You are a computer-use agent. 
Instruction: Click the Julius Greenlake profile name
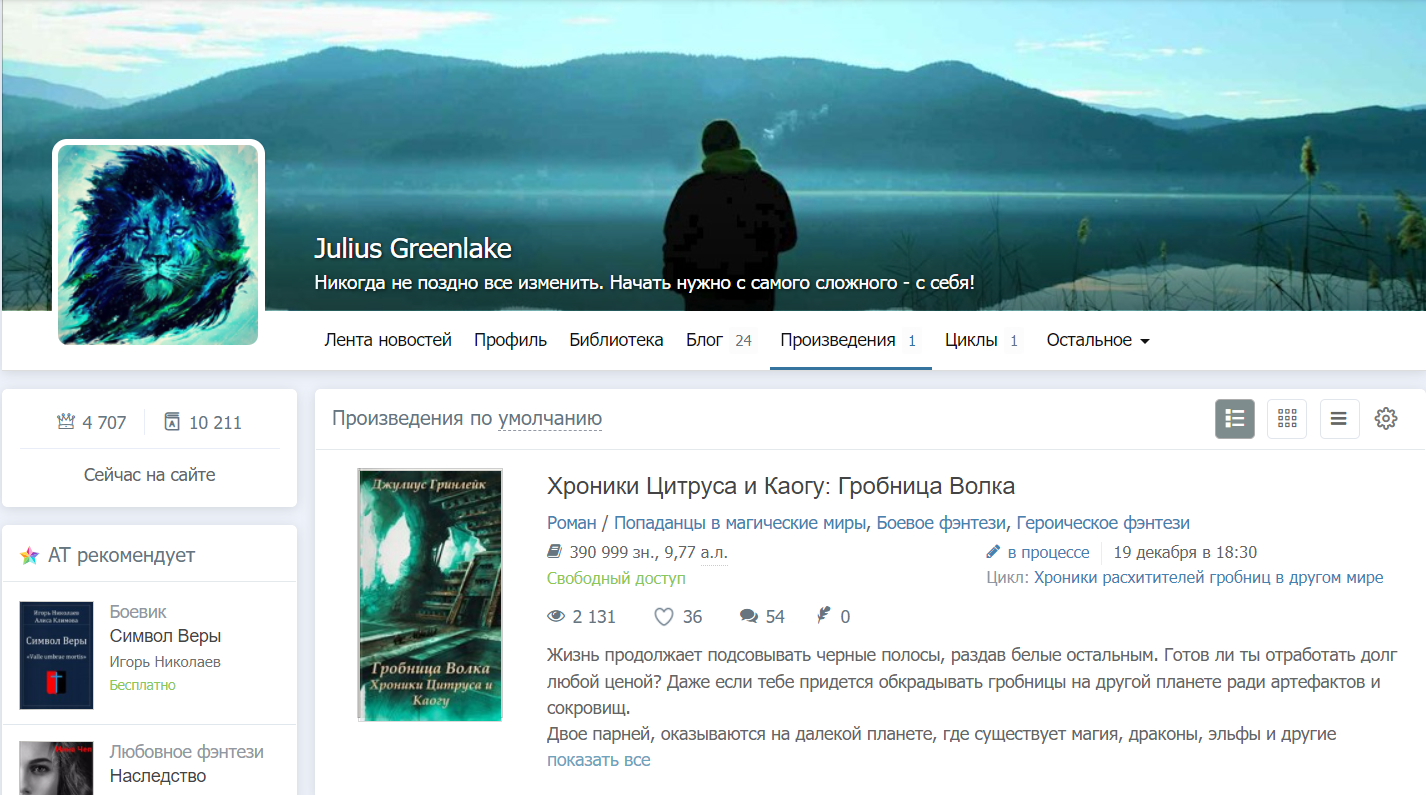pyautogui.click(x=413, y=248)
